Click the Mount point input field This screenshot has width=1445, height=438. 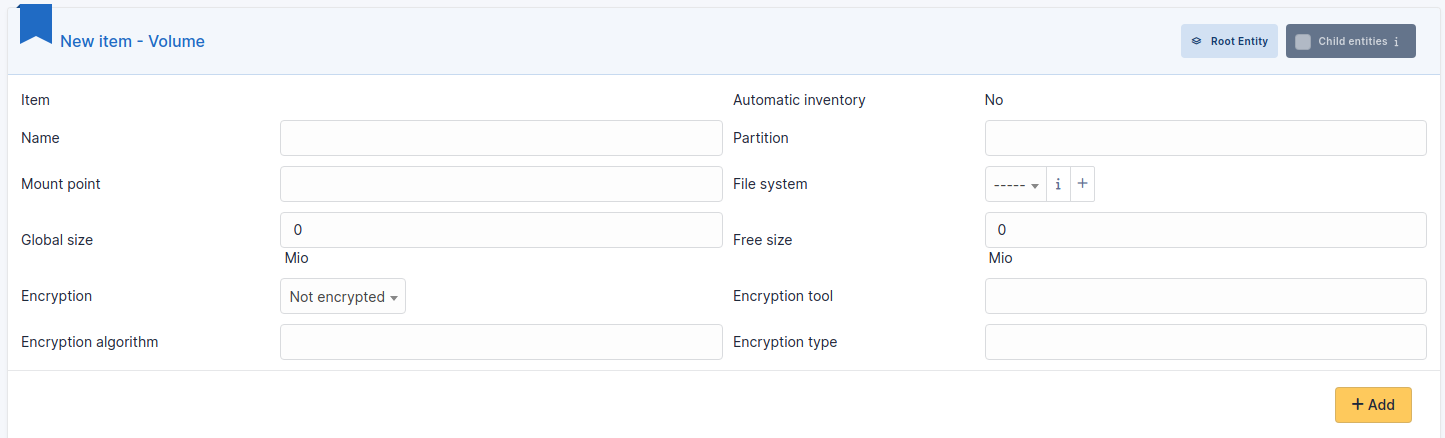(x=501, y=184)
